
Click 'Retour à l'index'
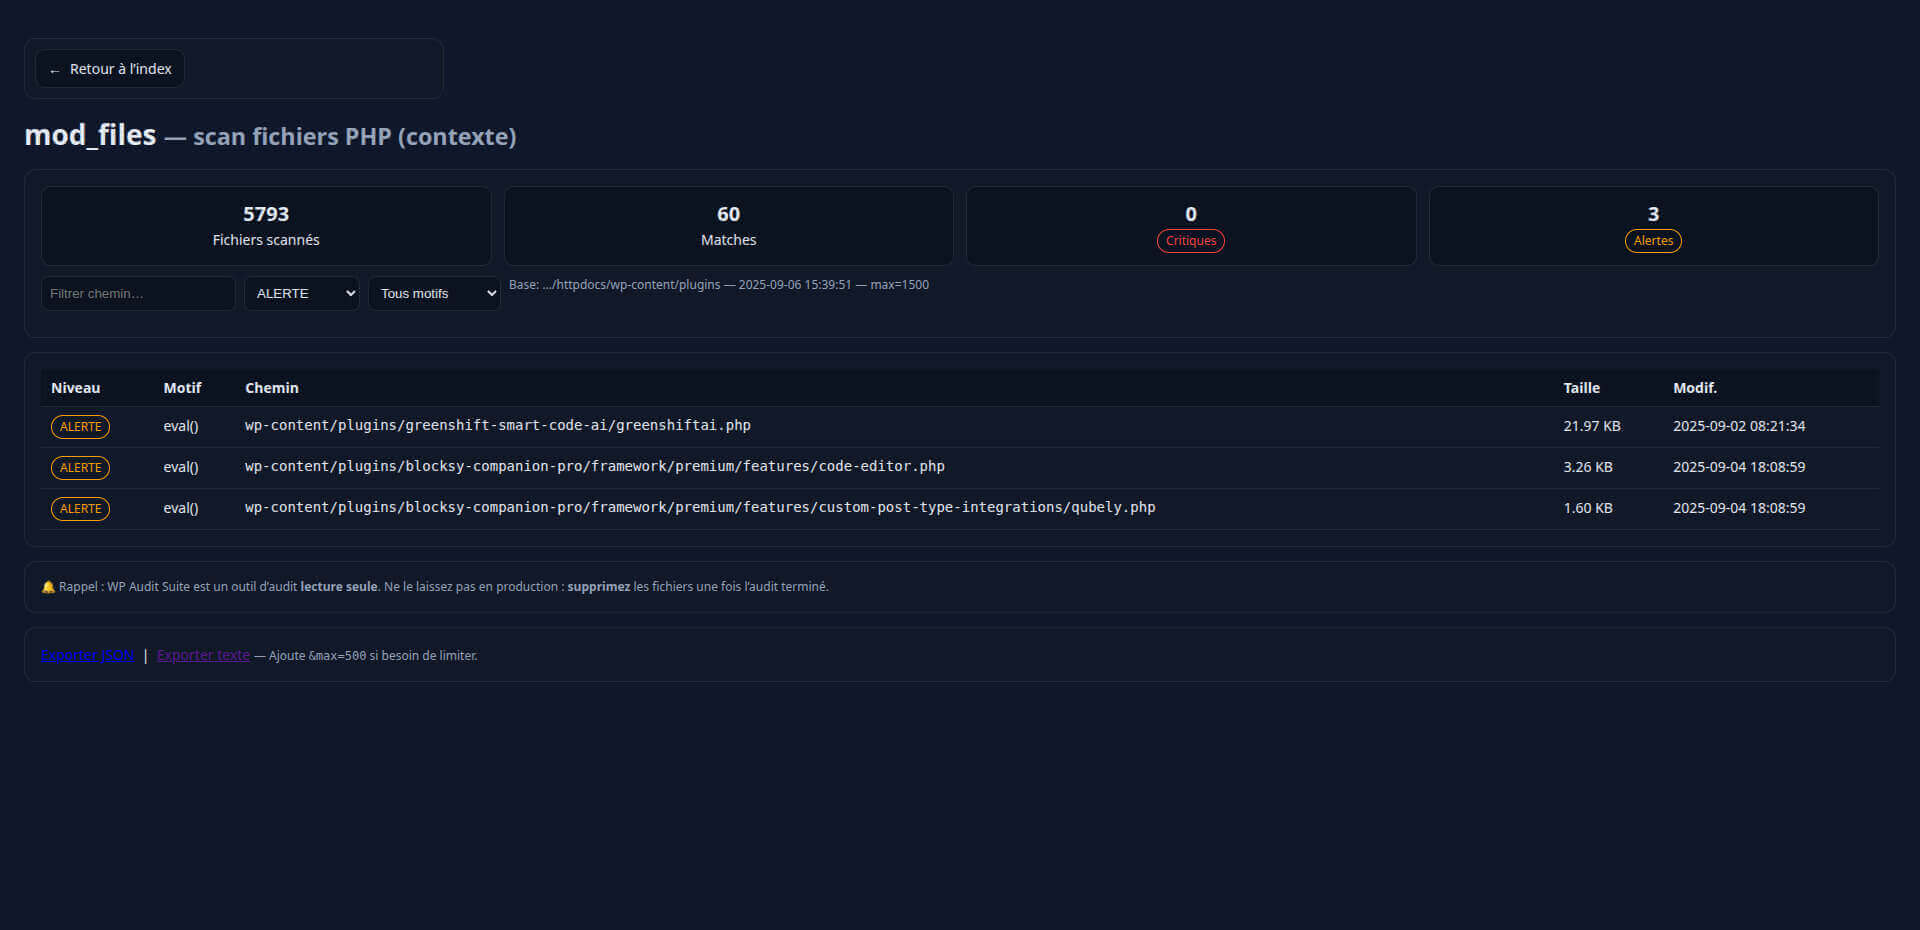[x=108, y=68]
